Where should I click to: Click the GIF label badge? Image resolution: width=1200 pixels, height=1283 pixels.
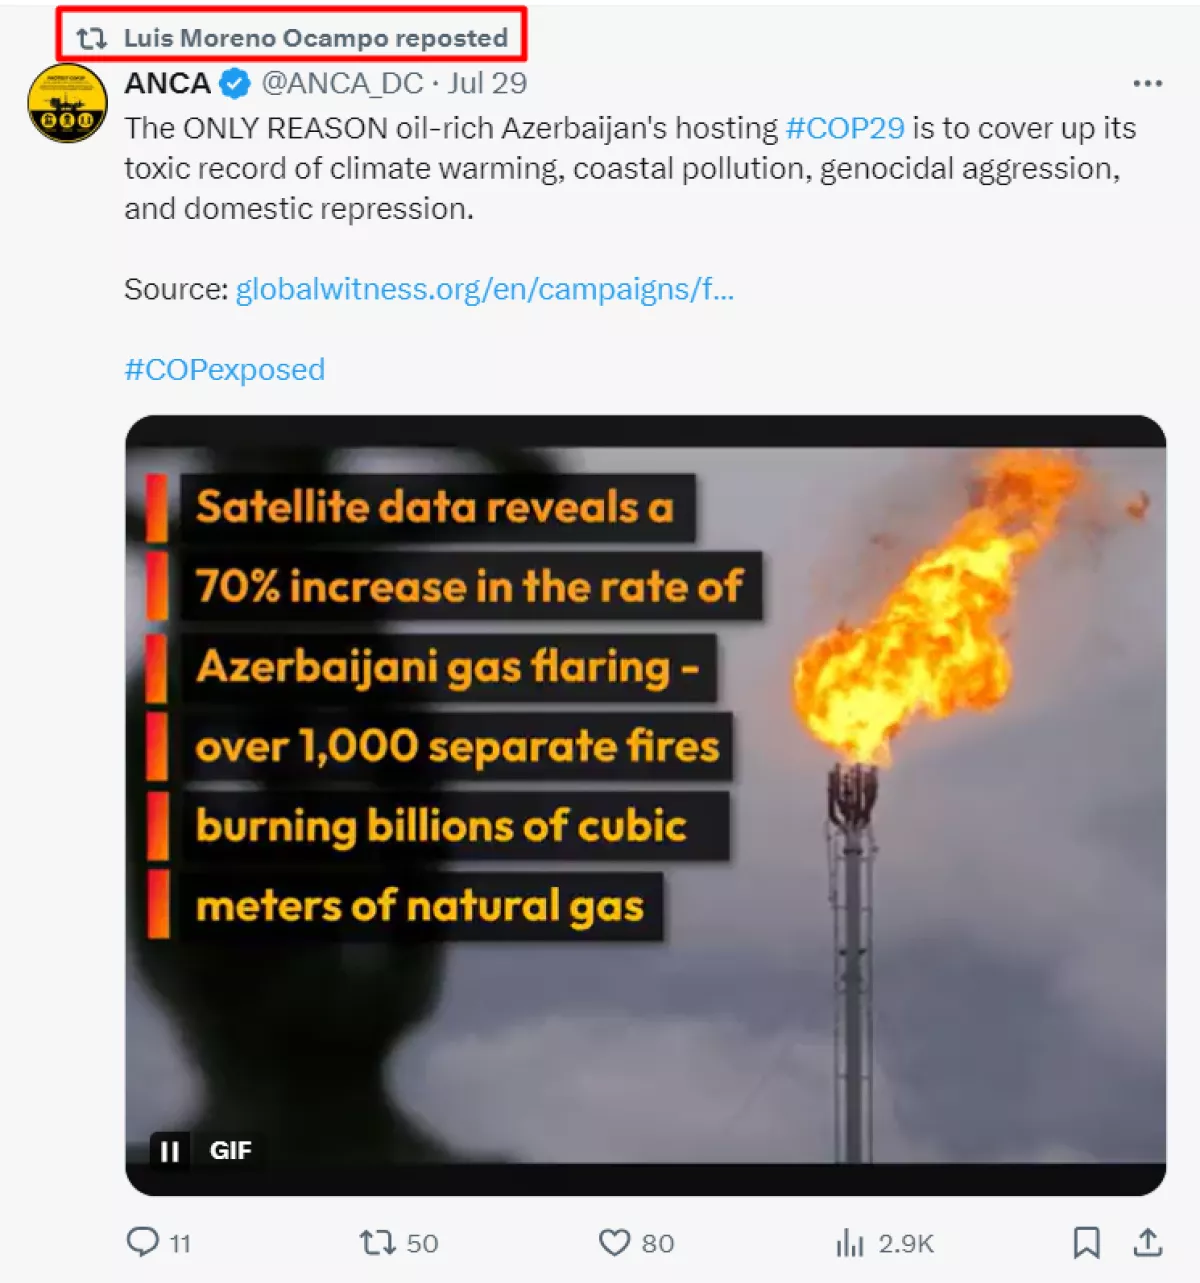(230, 1151)
